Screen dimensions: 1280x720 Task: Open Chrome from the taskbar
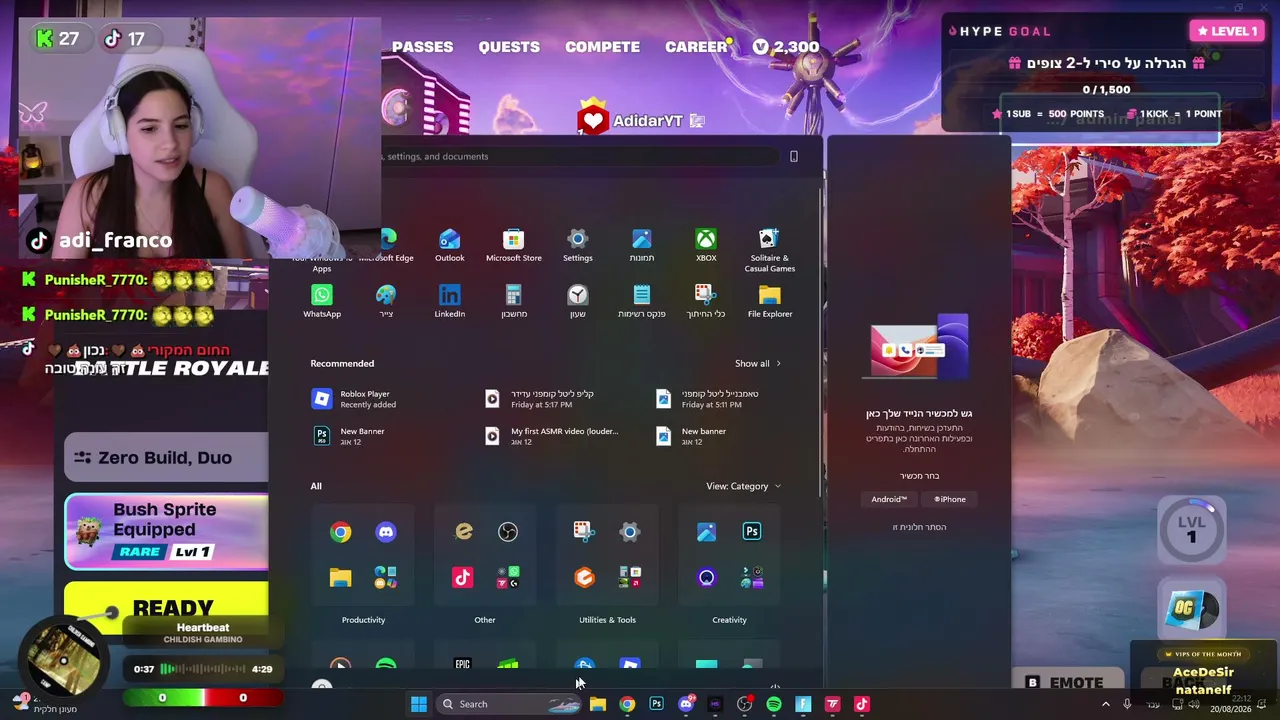pos(627,704)
